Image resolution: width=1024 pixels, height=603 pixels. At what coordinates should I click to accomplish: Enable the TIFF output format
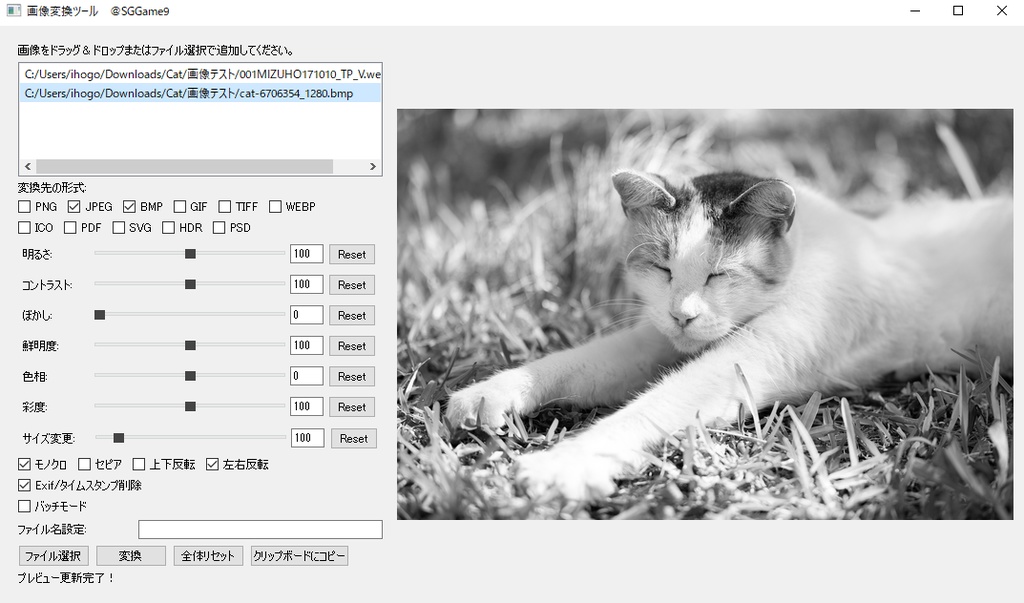point(225,207)
